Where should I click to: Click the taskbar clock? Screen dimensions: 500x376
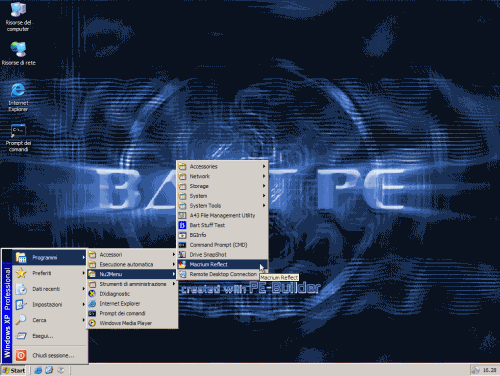coord(490,370)
